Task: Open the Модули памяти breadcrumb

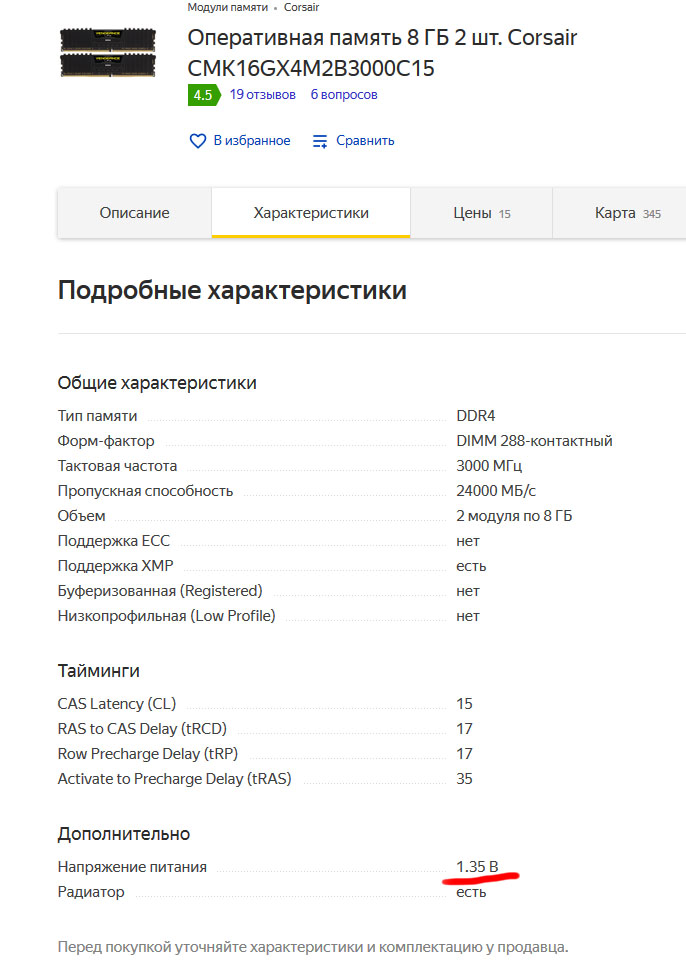Action: (227, 8)
